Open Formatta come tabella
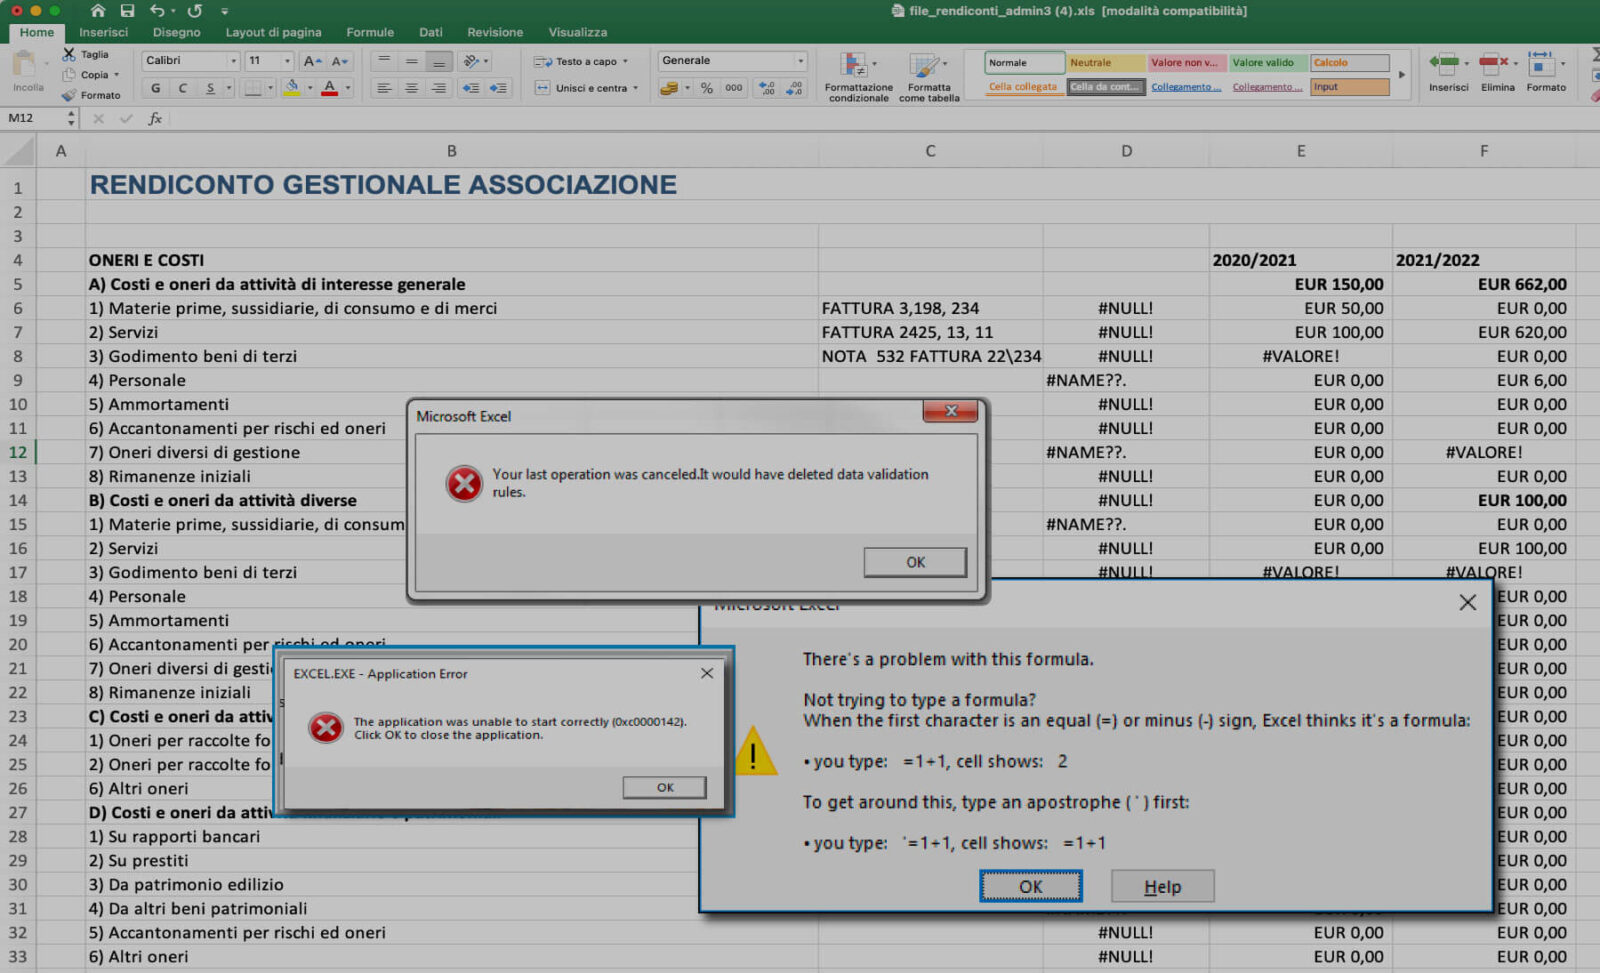 [929, 77]
